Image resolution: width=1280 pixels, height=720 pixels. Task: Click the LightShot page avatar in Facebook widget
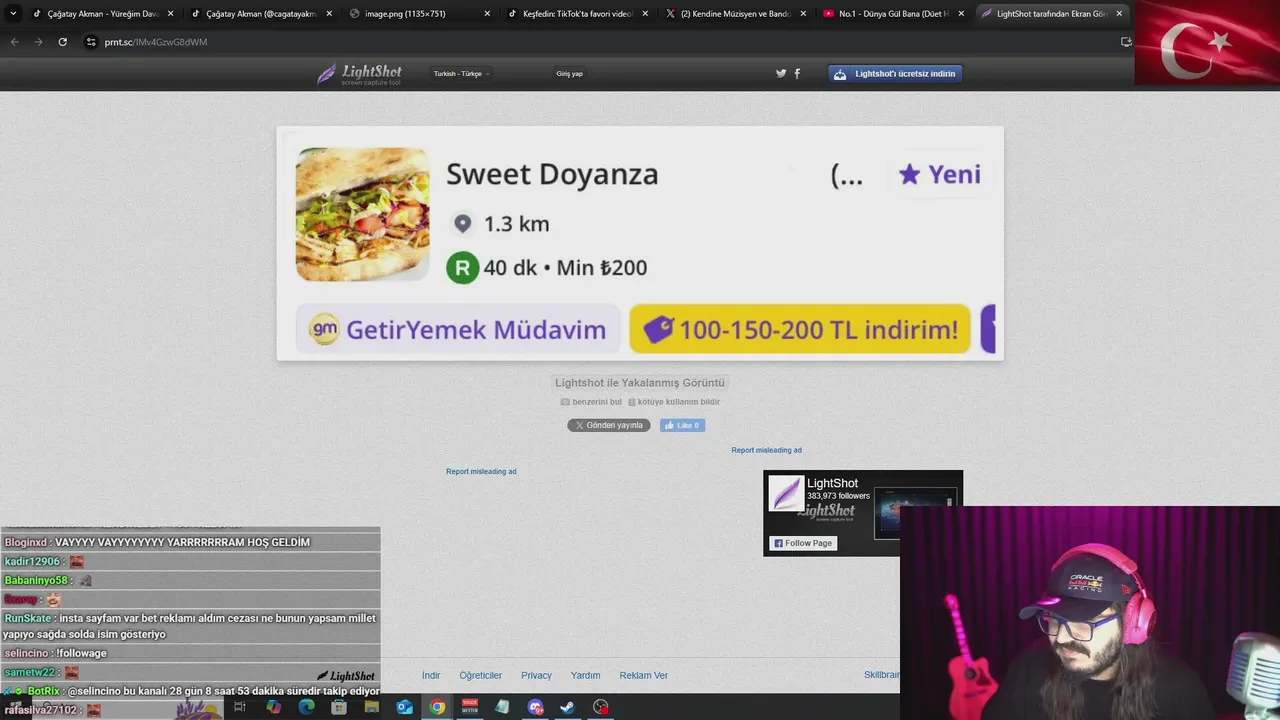click(786, 493)
